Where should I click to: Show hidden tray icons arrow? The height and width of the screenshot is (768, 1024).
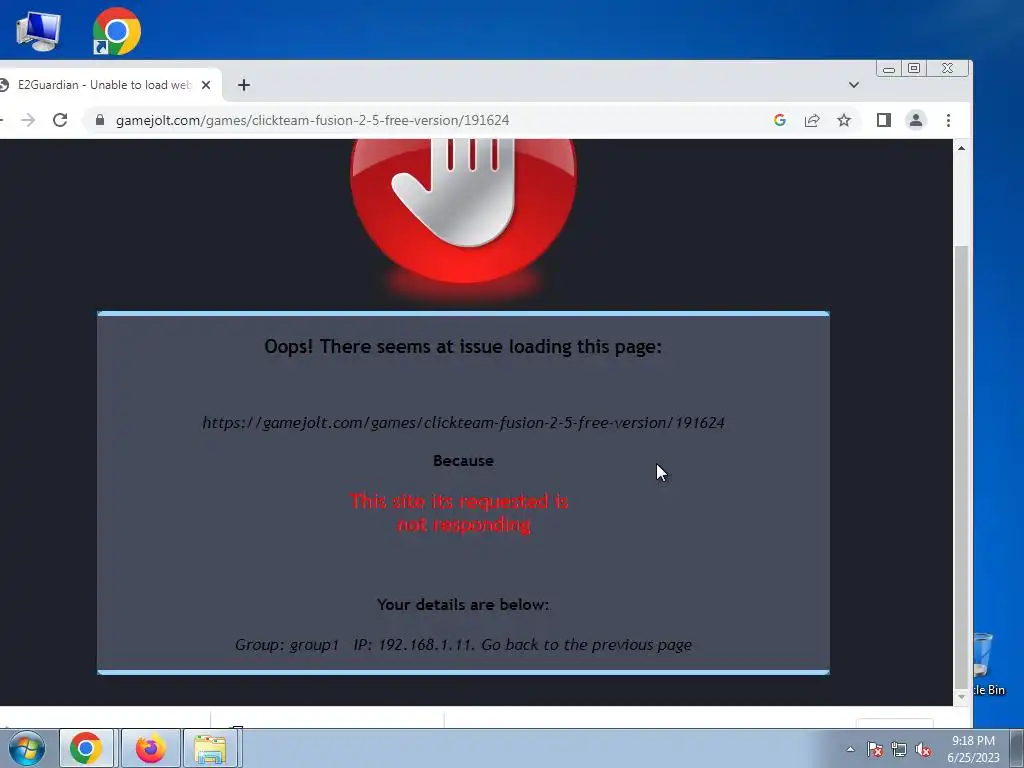850,749
